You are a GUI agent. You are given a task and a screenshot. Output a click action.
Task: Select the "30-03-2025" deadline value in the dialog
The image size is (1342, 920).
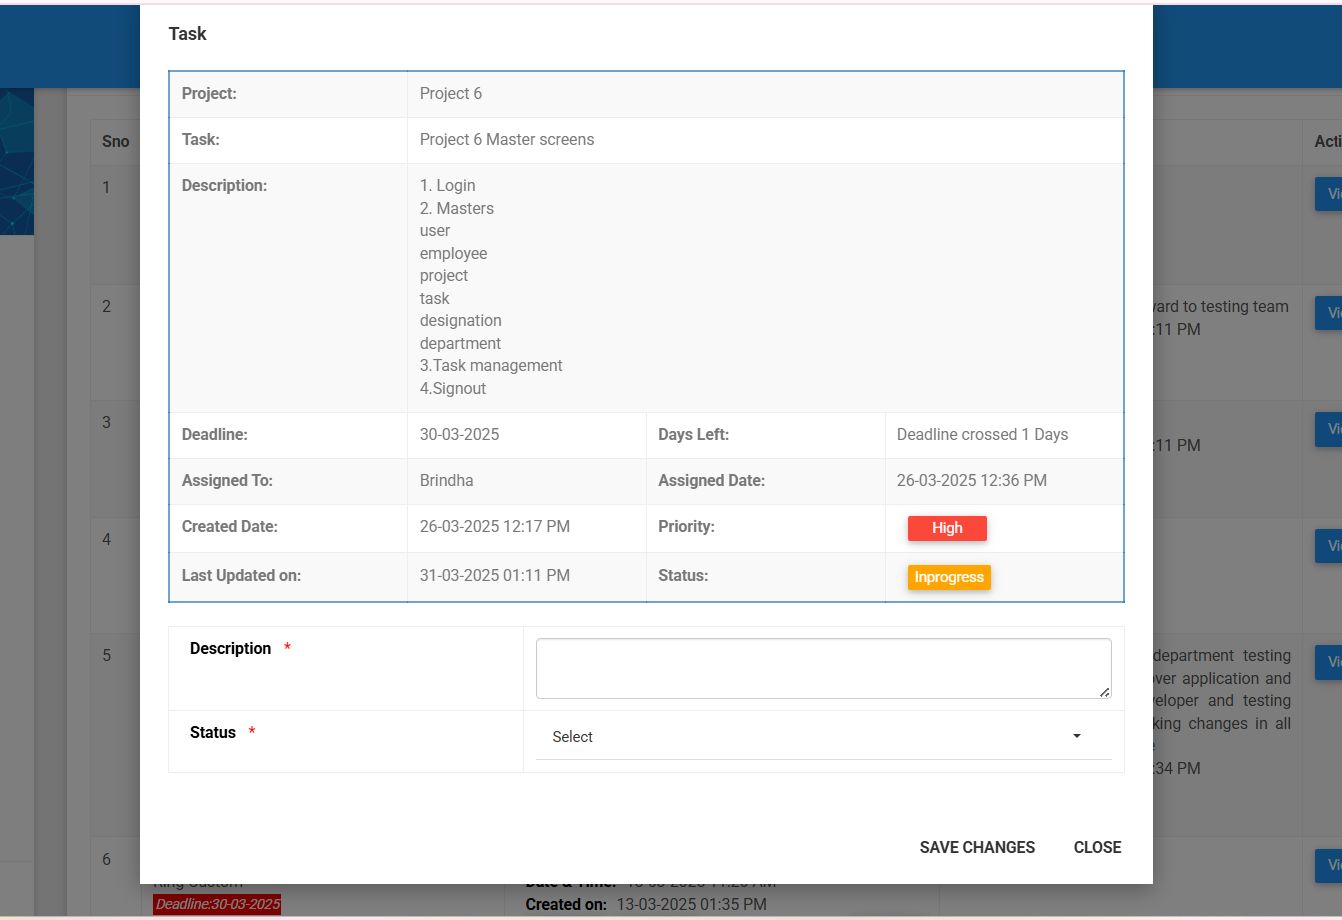coord(460,435)
